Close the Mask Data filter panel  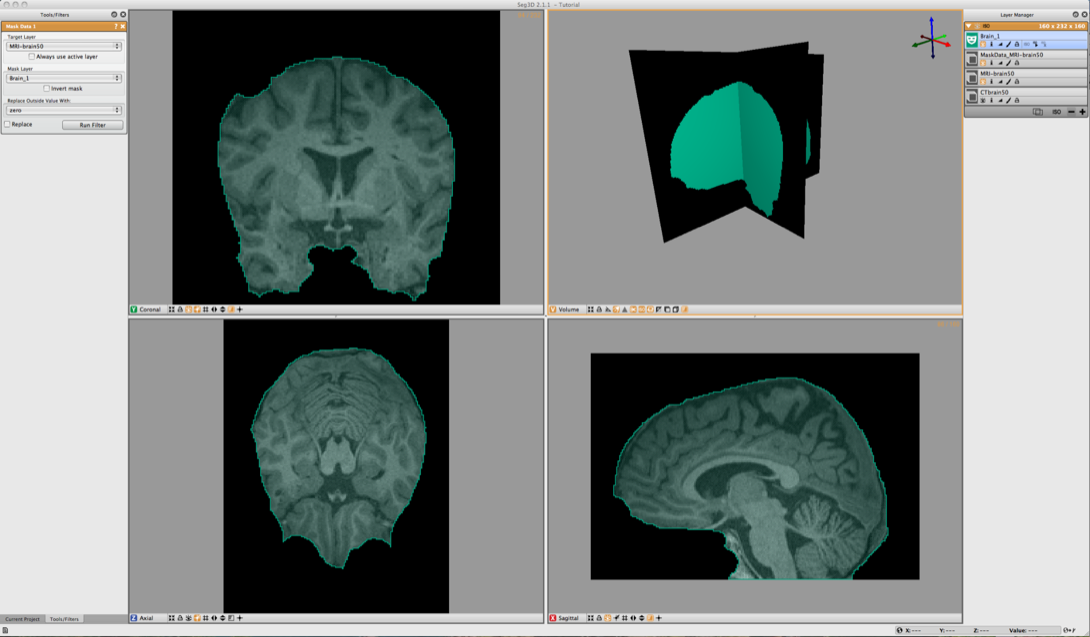123,26
